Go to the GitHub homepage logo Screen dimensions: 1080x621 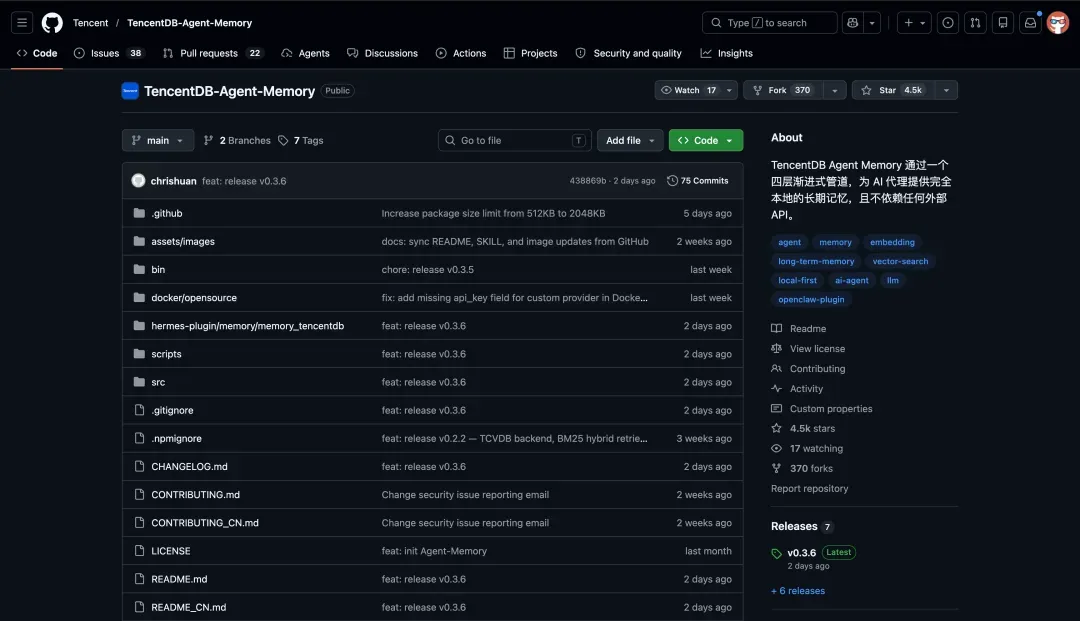point(52,23)
